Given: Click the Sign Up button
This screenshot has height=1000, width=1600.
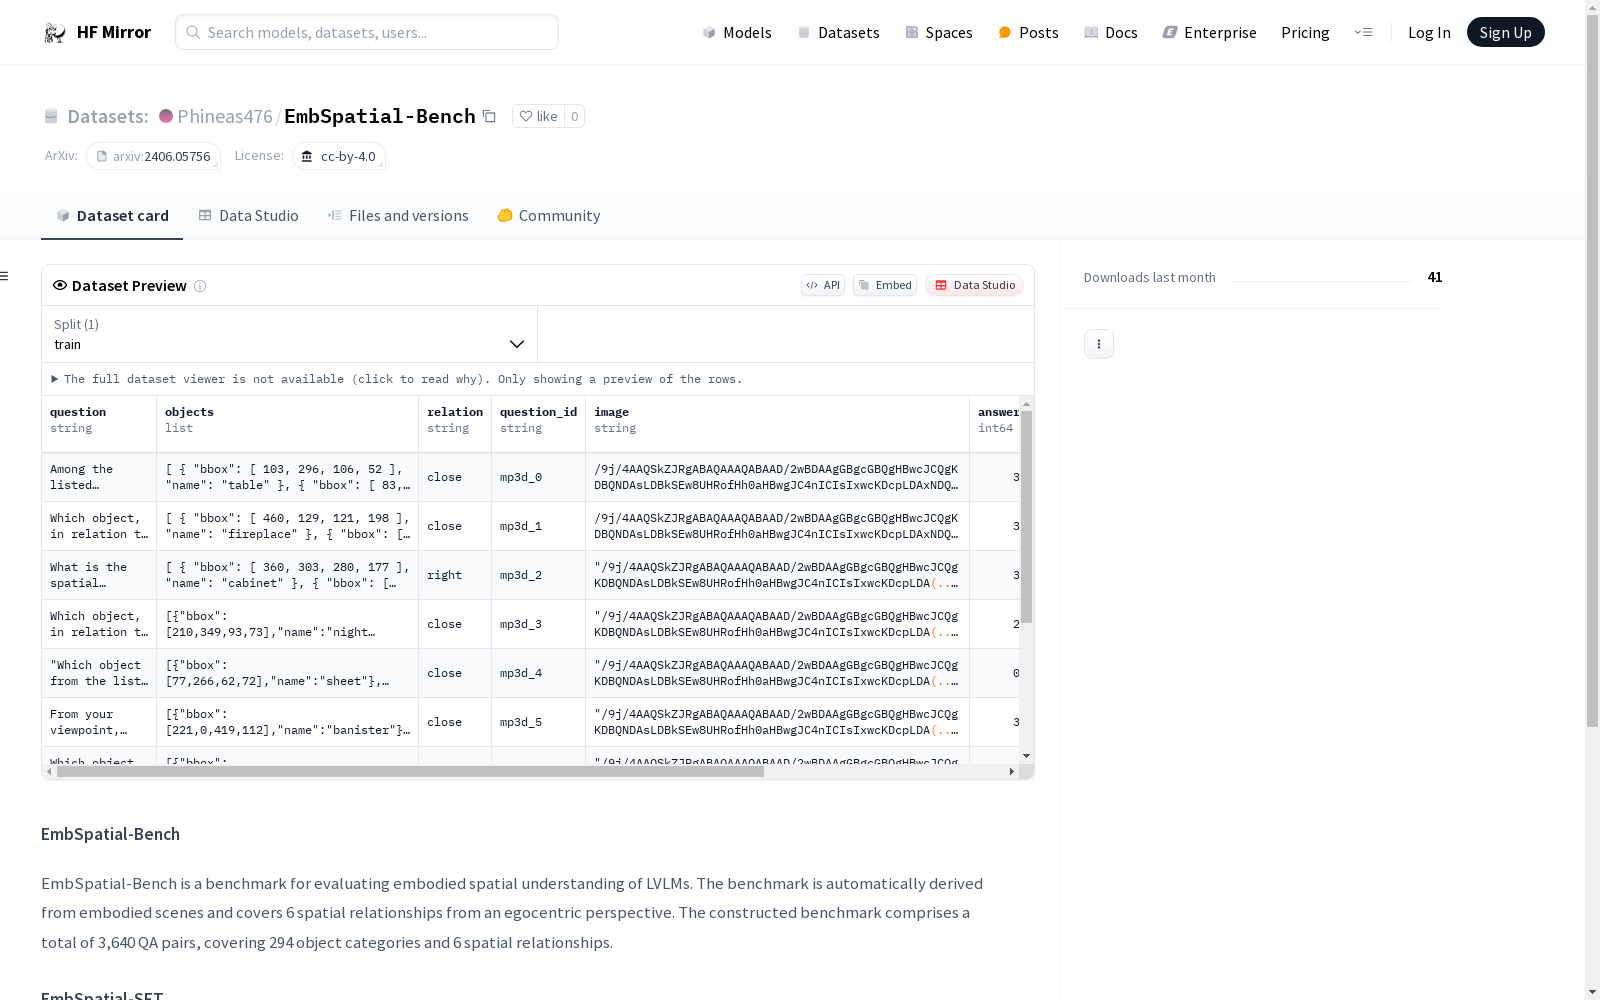Looking at the screenshot, I should (1505, 32).
